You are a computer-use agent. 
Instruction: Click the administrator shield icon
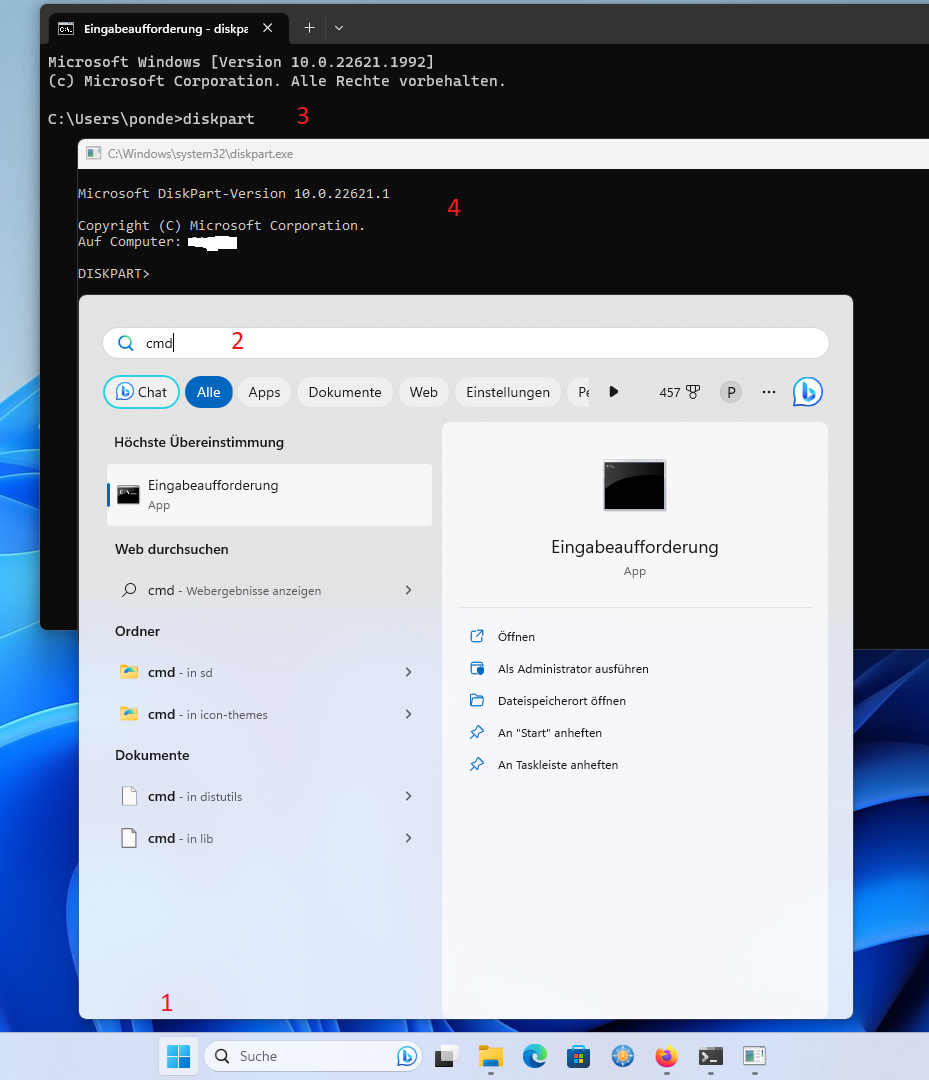coord(477,668)
